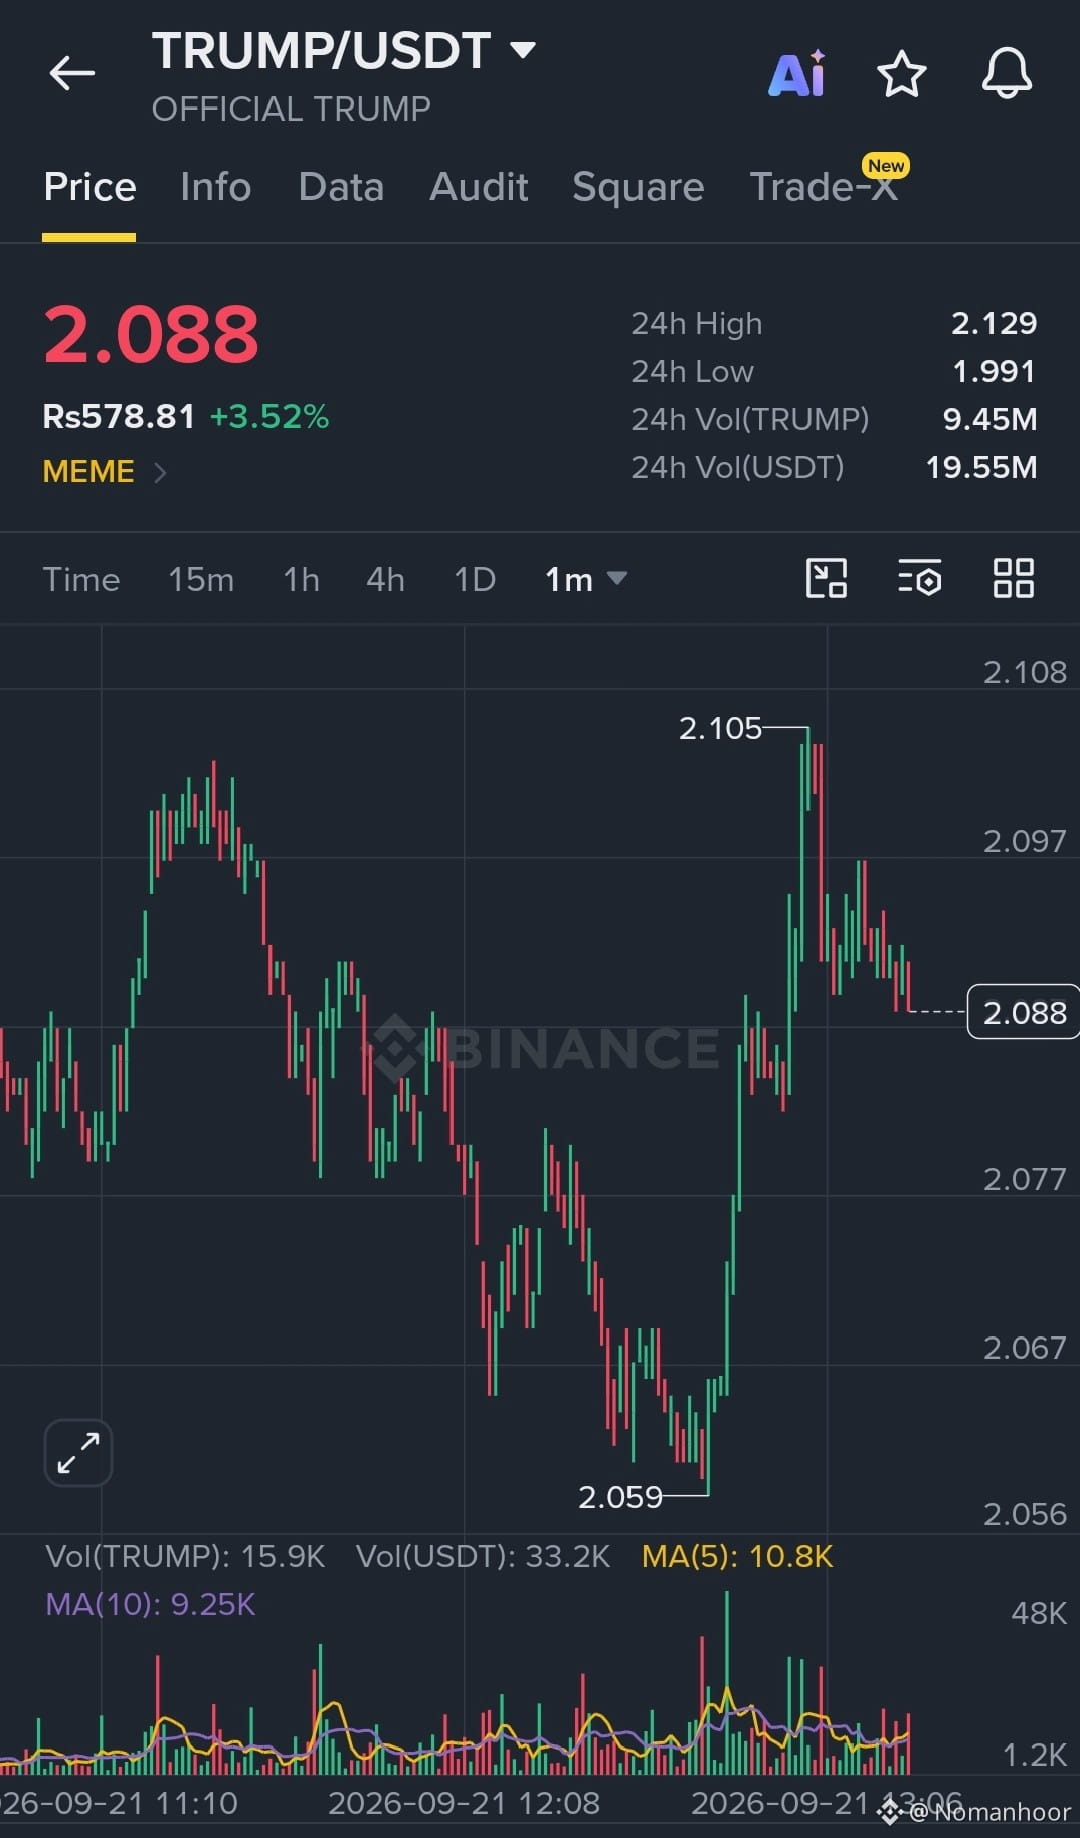Open chart indicator settings icon

click(x=919, y=578)
